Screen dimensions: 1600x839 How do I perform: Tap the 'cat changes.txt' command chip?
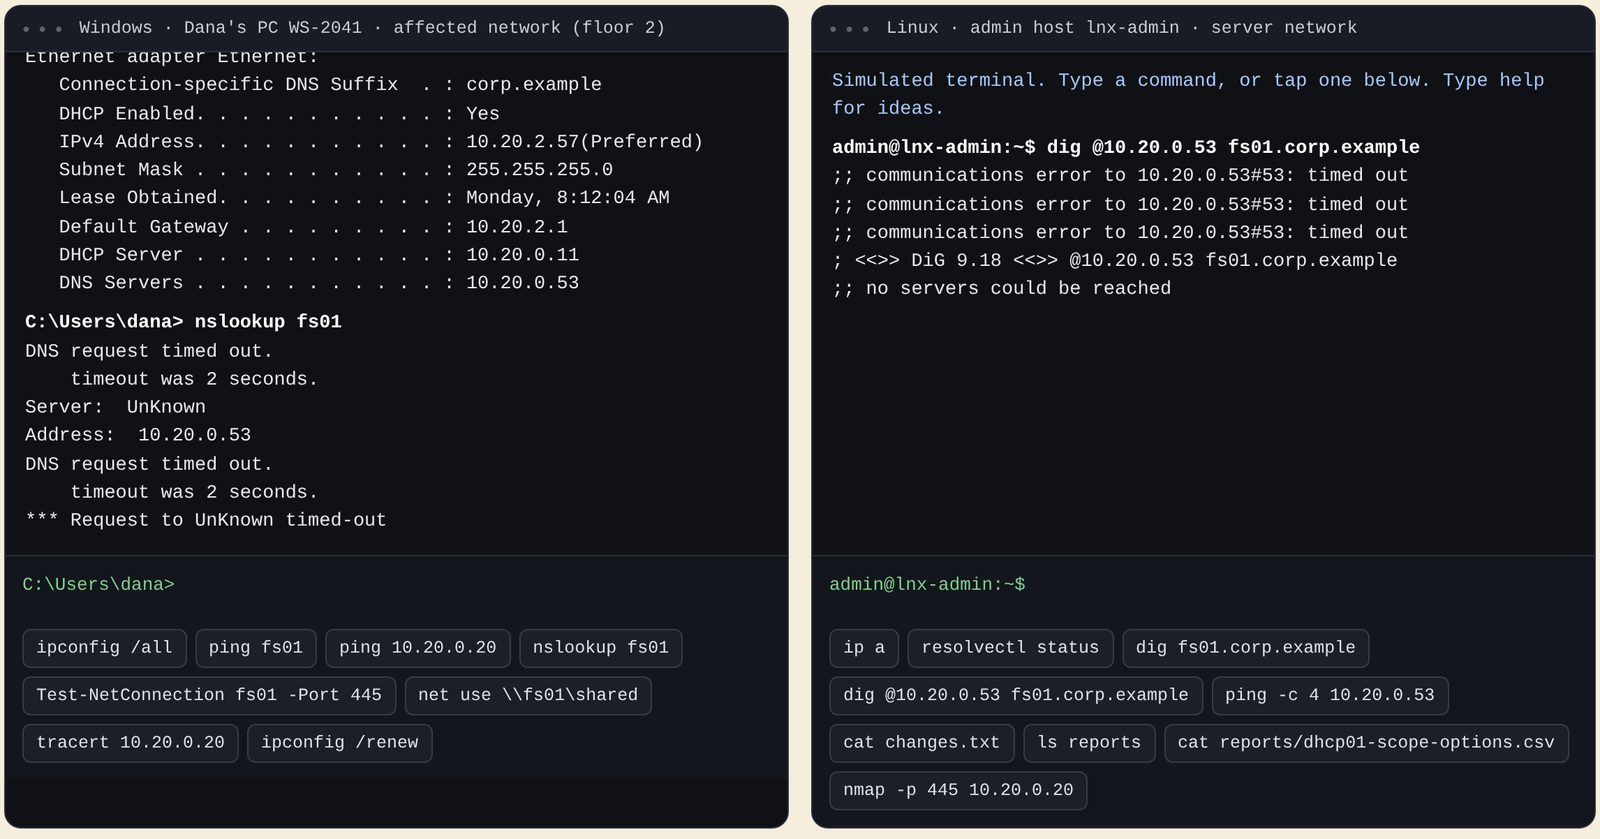(922, 742)
